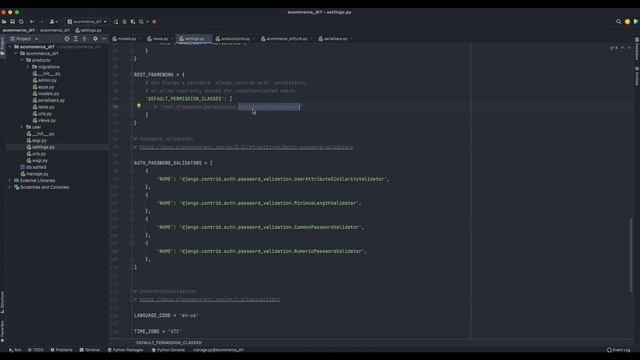This screenshot has width=640, height=360.
Task: Click the colorful toolbox icon at top right
Action: pyautogui.click(x=636, y=22)
